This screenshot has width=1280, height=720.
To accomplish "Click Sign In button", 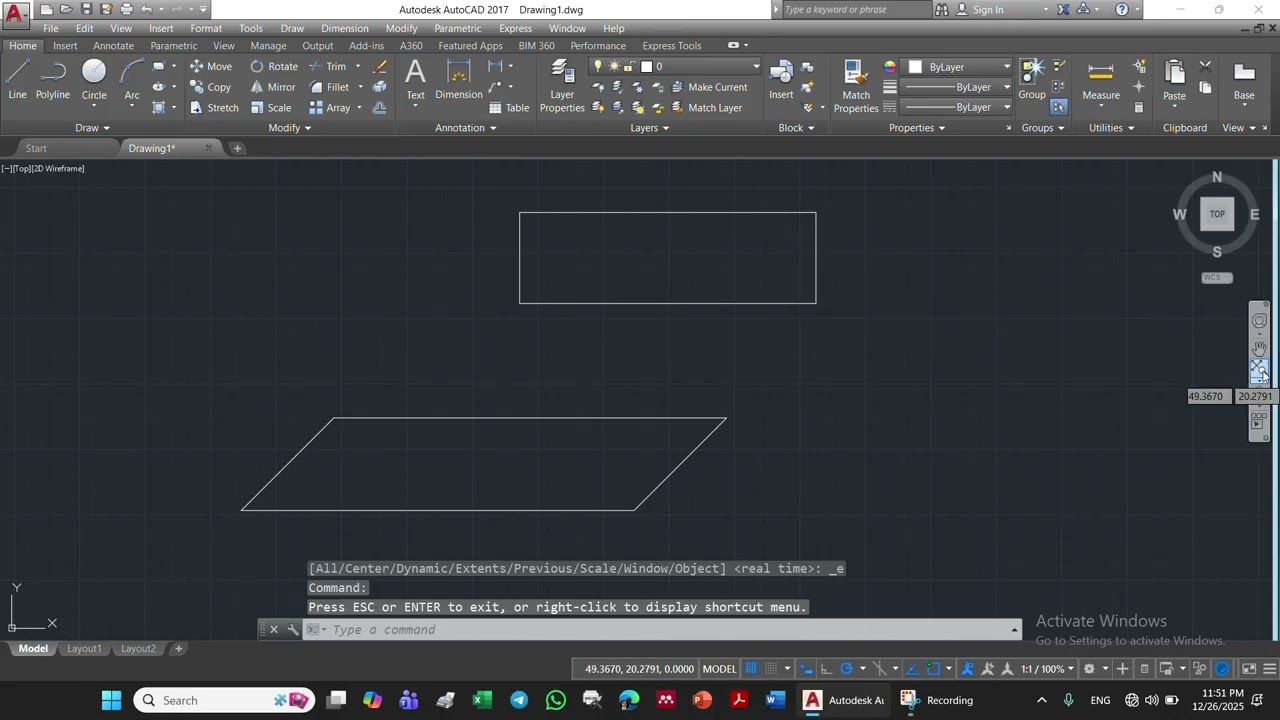I will (980, 9).
